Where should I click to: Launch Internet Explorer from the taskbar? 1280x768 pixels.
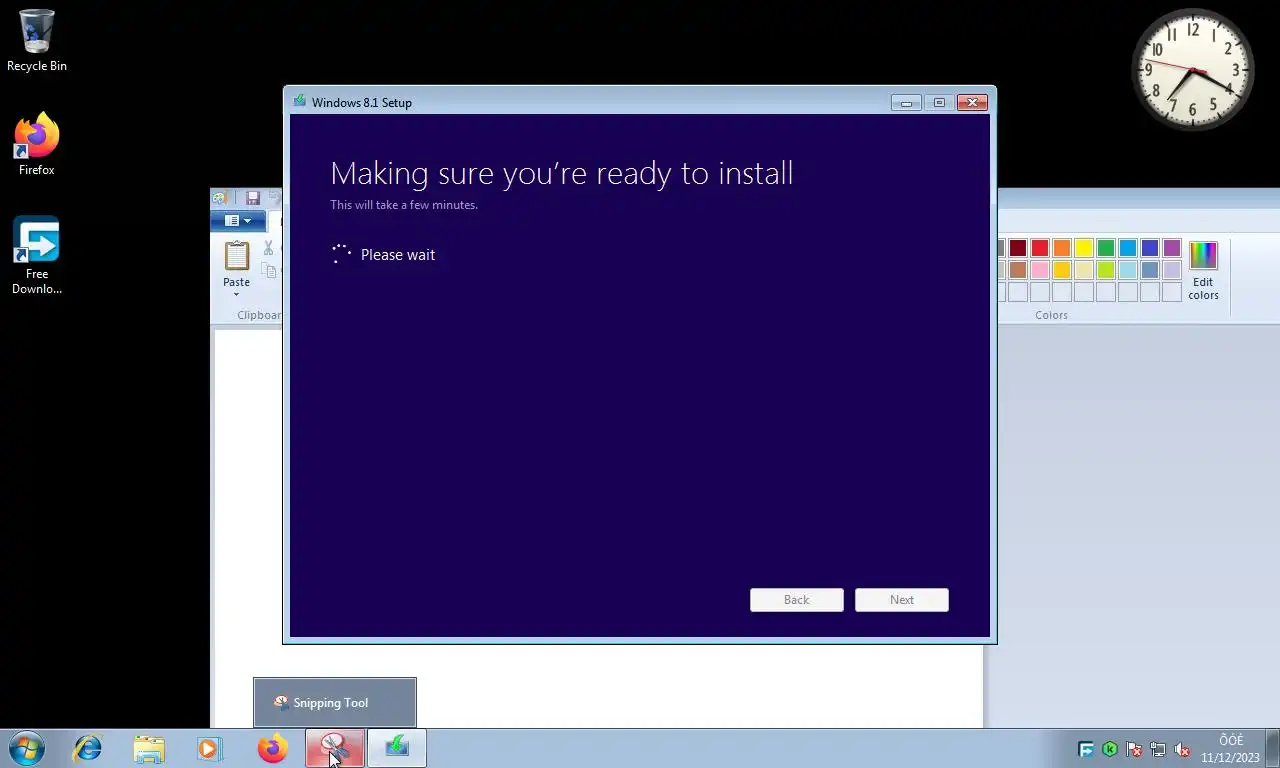pyautogui.click(x=88, y=748)
